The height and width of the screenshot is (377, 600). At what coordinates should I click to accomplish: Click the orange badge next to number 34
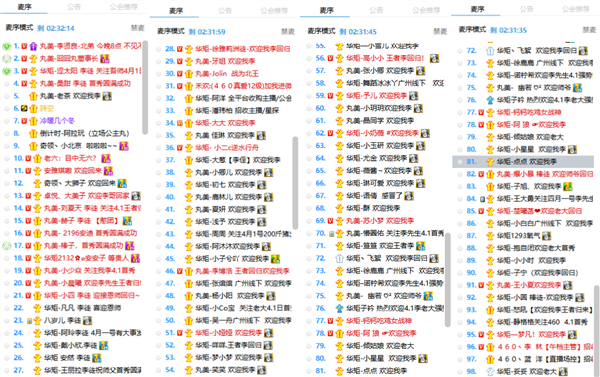point(179,123)
